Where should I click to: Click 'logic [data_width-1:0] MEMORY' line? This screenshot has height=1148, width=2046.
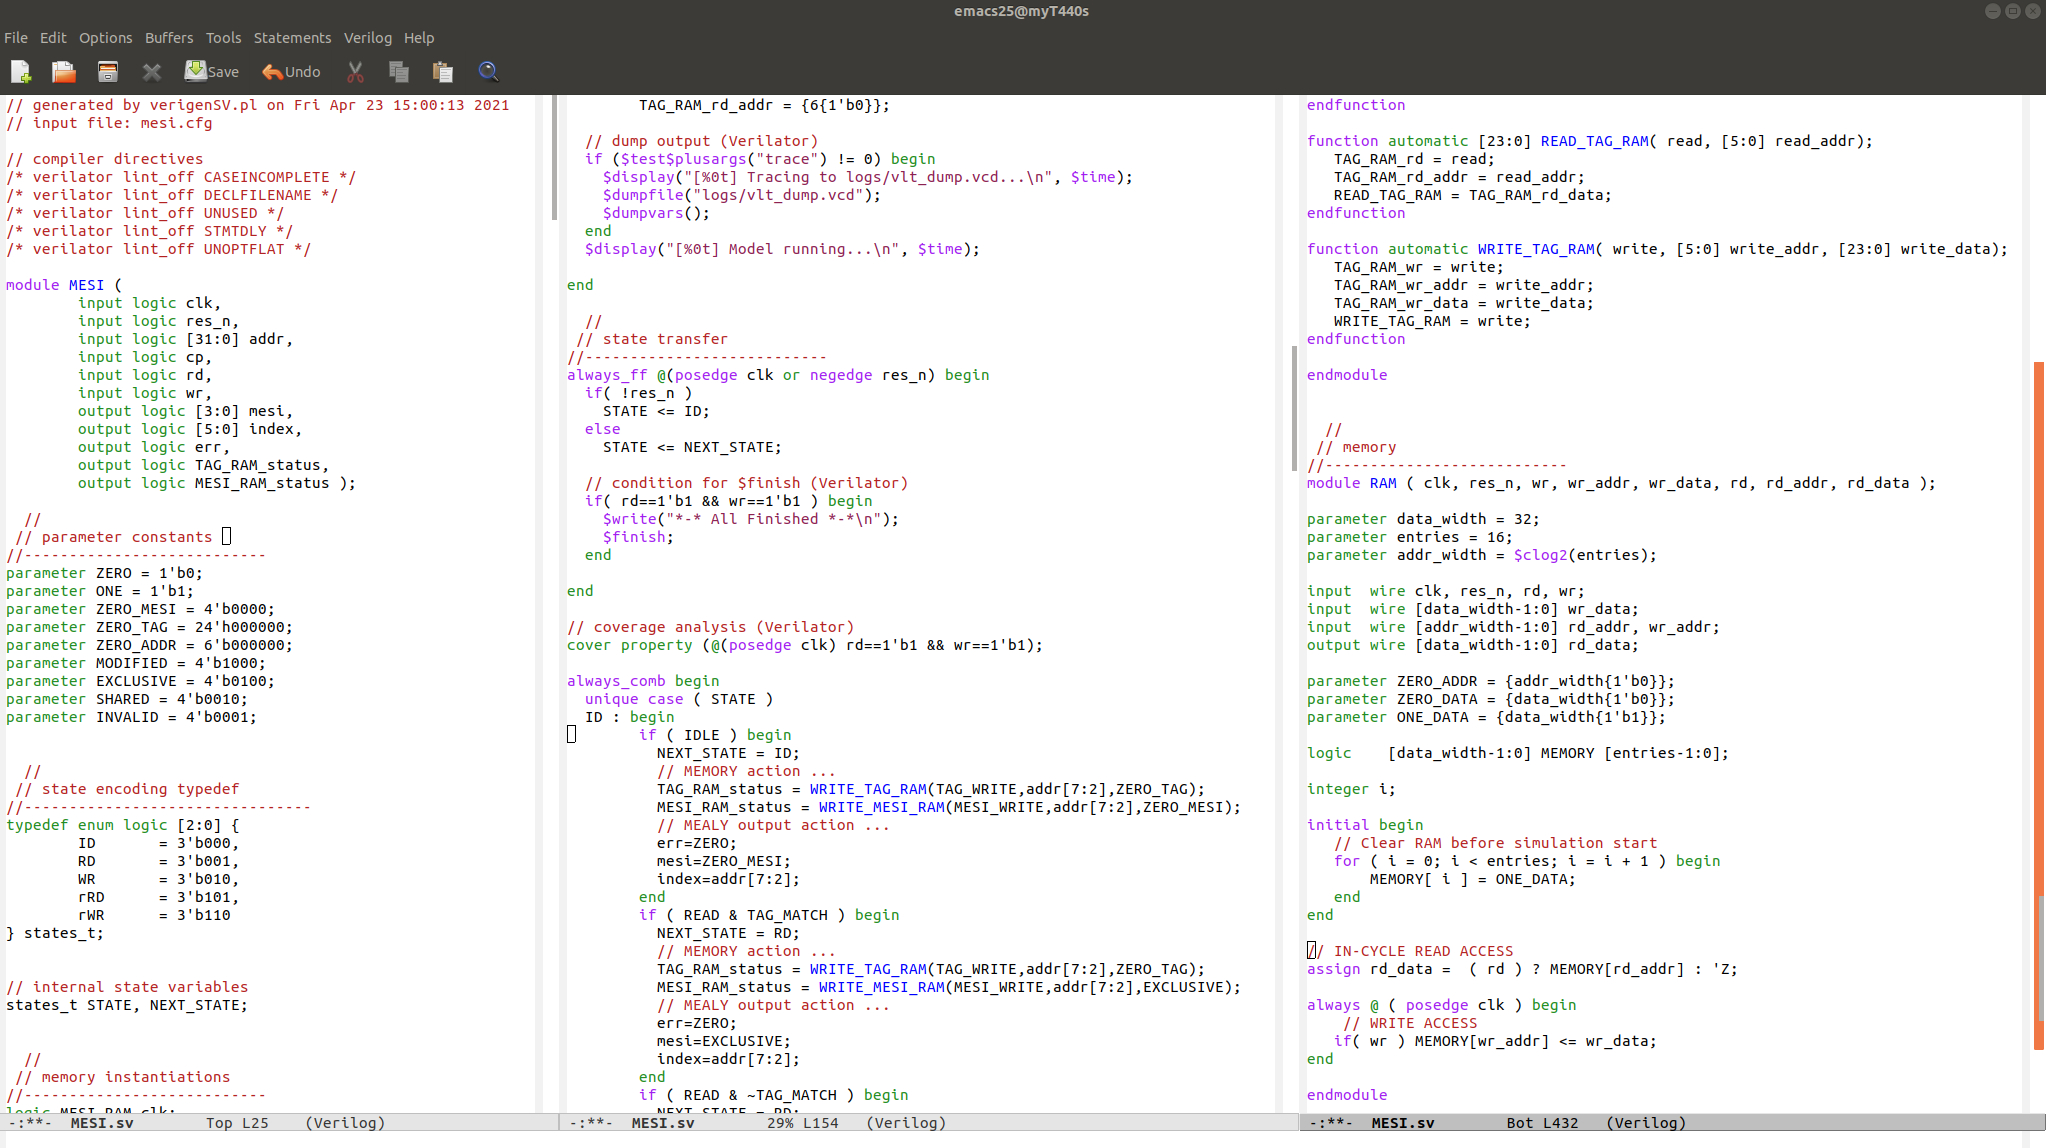(1518, 753)
